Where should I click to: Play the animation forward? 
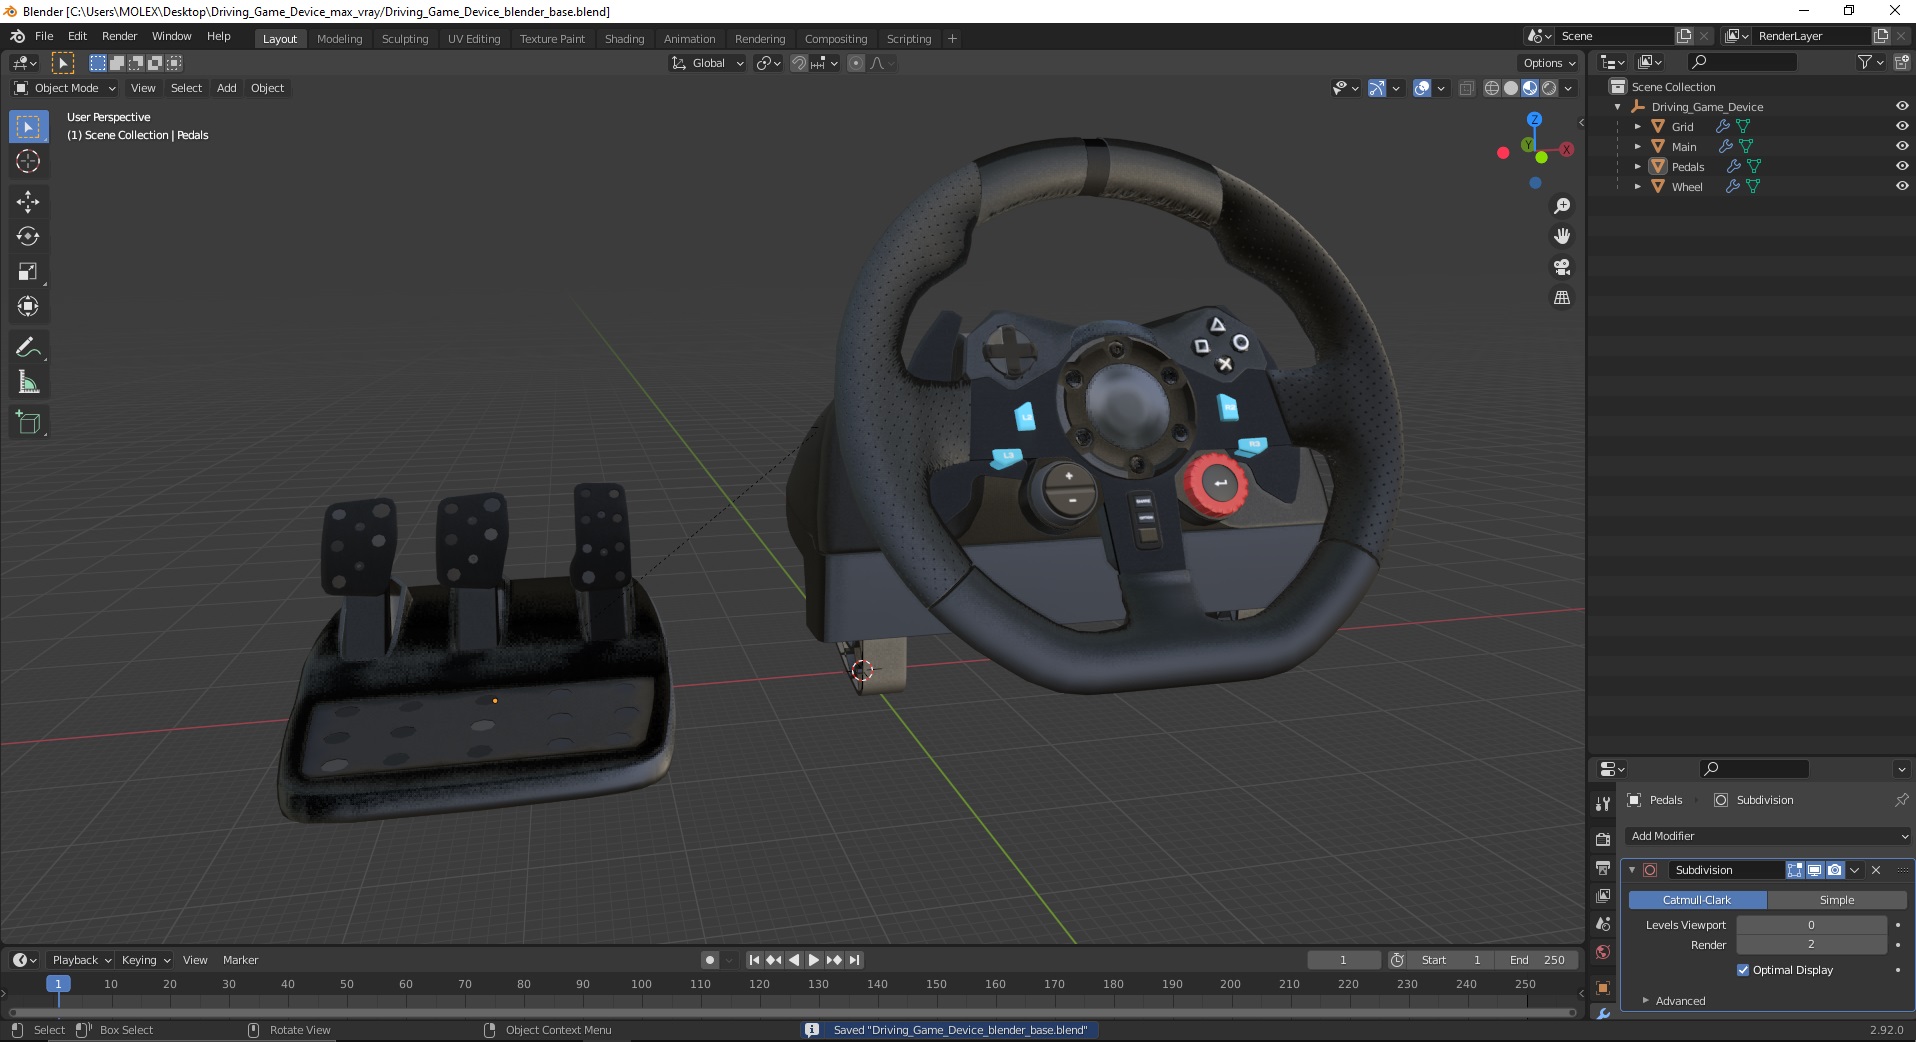coord(814,960)
